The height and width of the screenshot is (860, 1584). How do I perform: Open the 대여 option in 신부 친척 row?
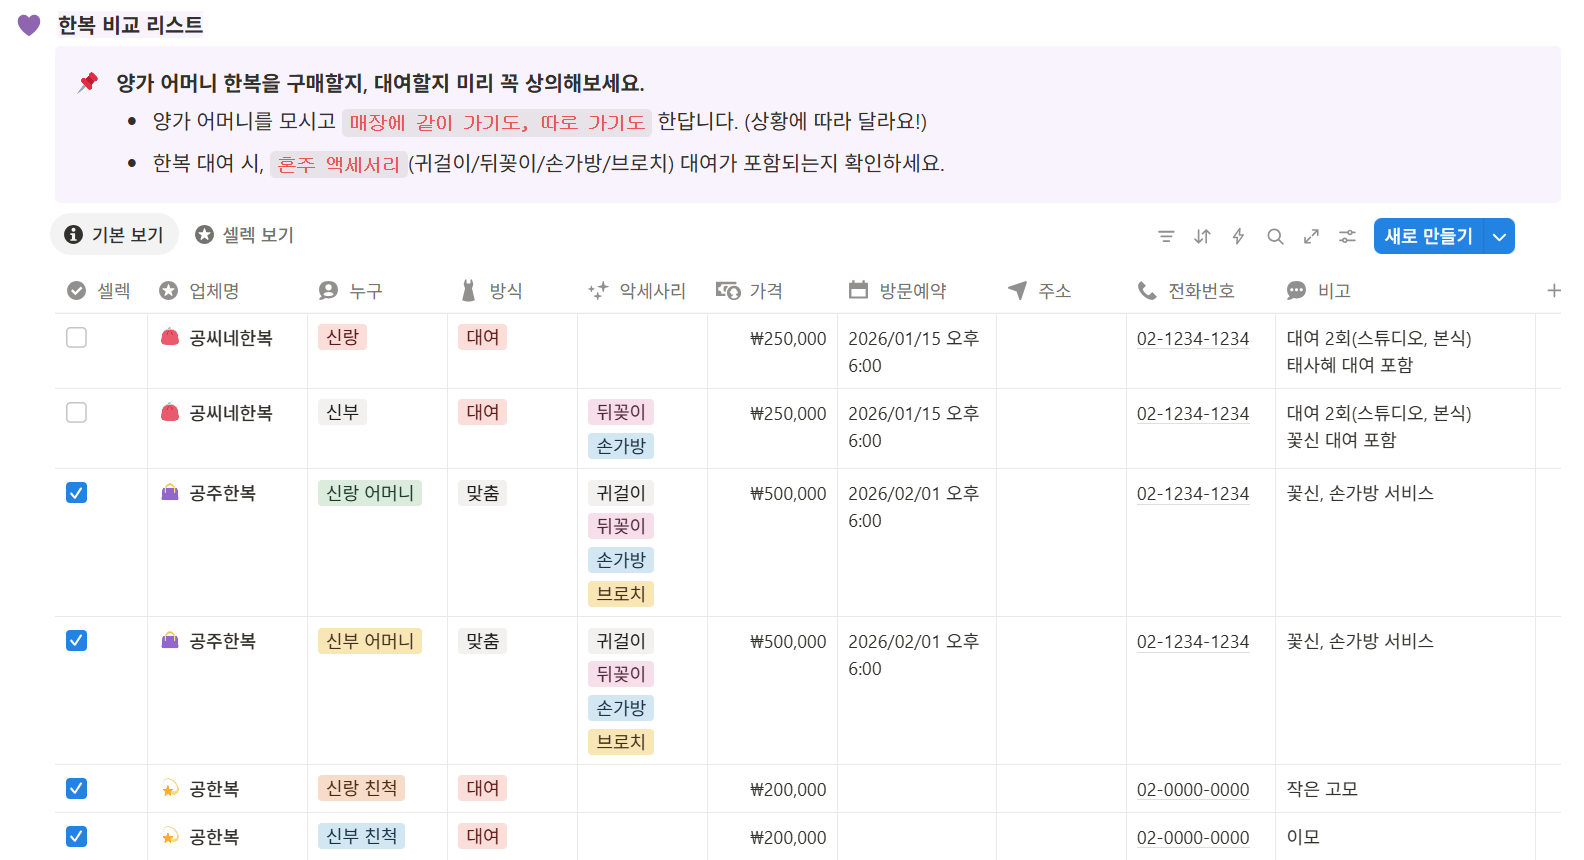tap(482, 837)
